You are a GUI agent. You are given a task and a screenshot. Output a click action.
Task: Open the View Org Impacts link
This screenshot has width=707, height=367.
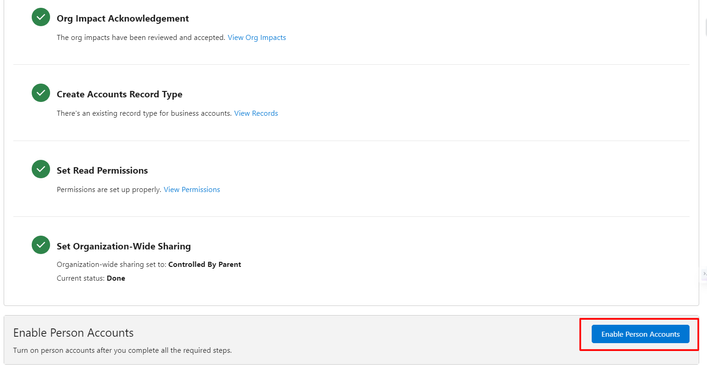point(257,37)
